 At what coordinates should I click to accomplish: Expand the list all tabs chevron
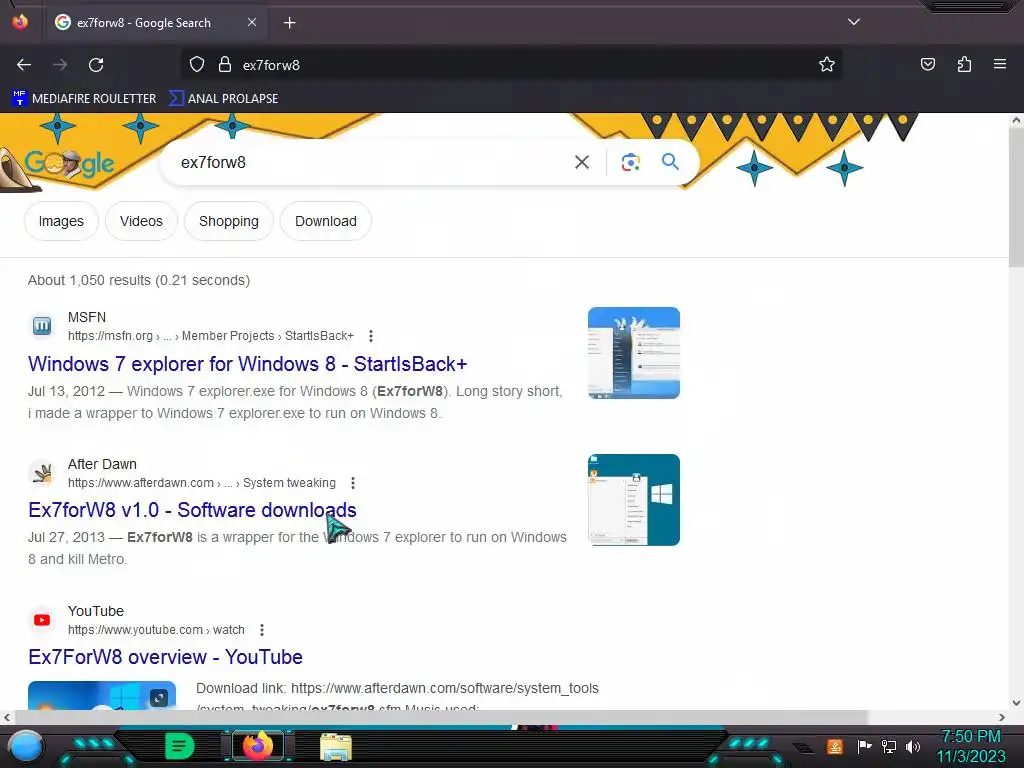point(854,22)
